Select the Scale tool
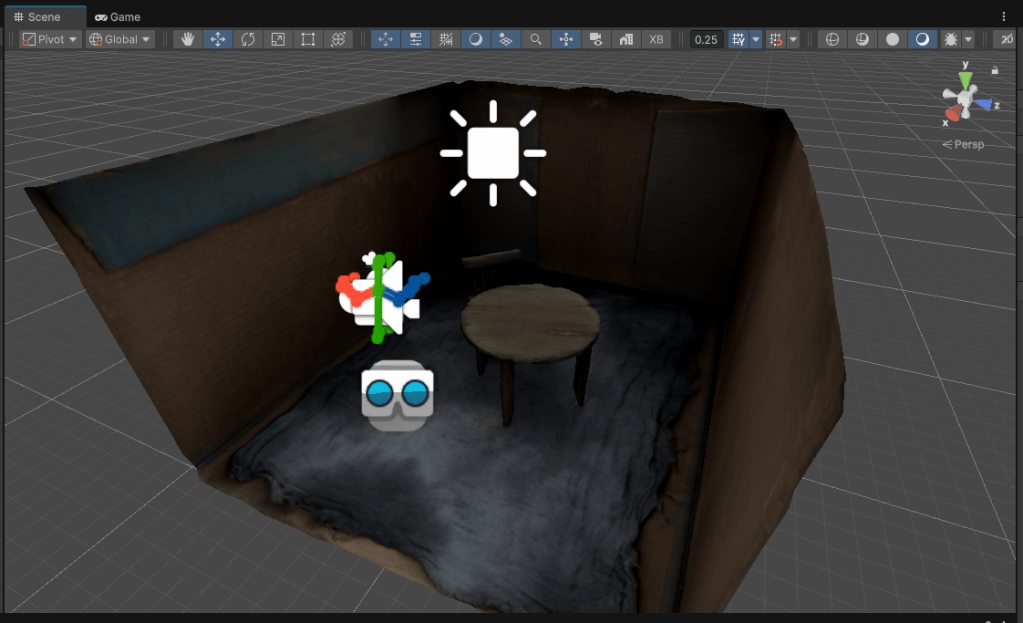 (278, 39)
